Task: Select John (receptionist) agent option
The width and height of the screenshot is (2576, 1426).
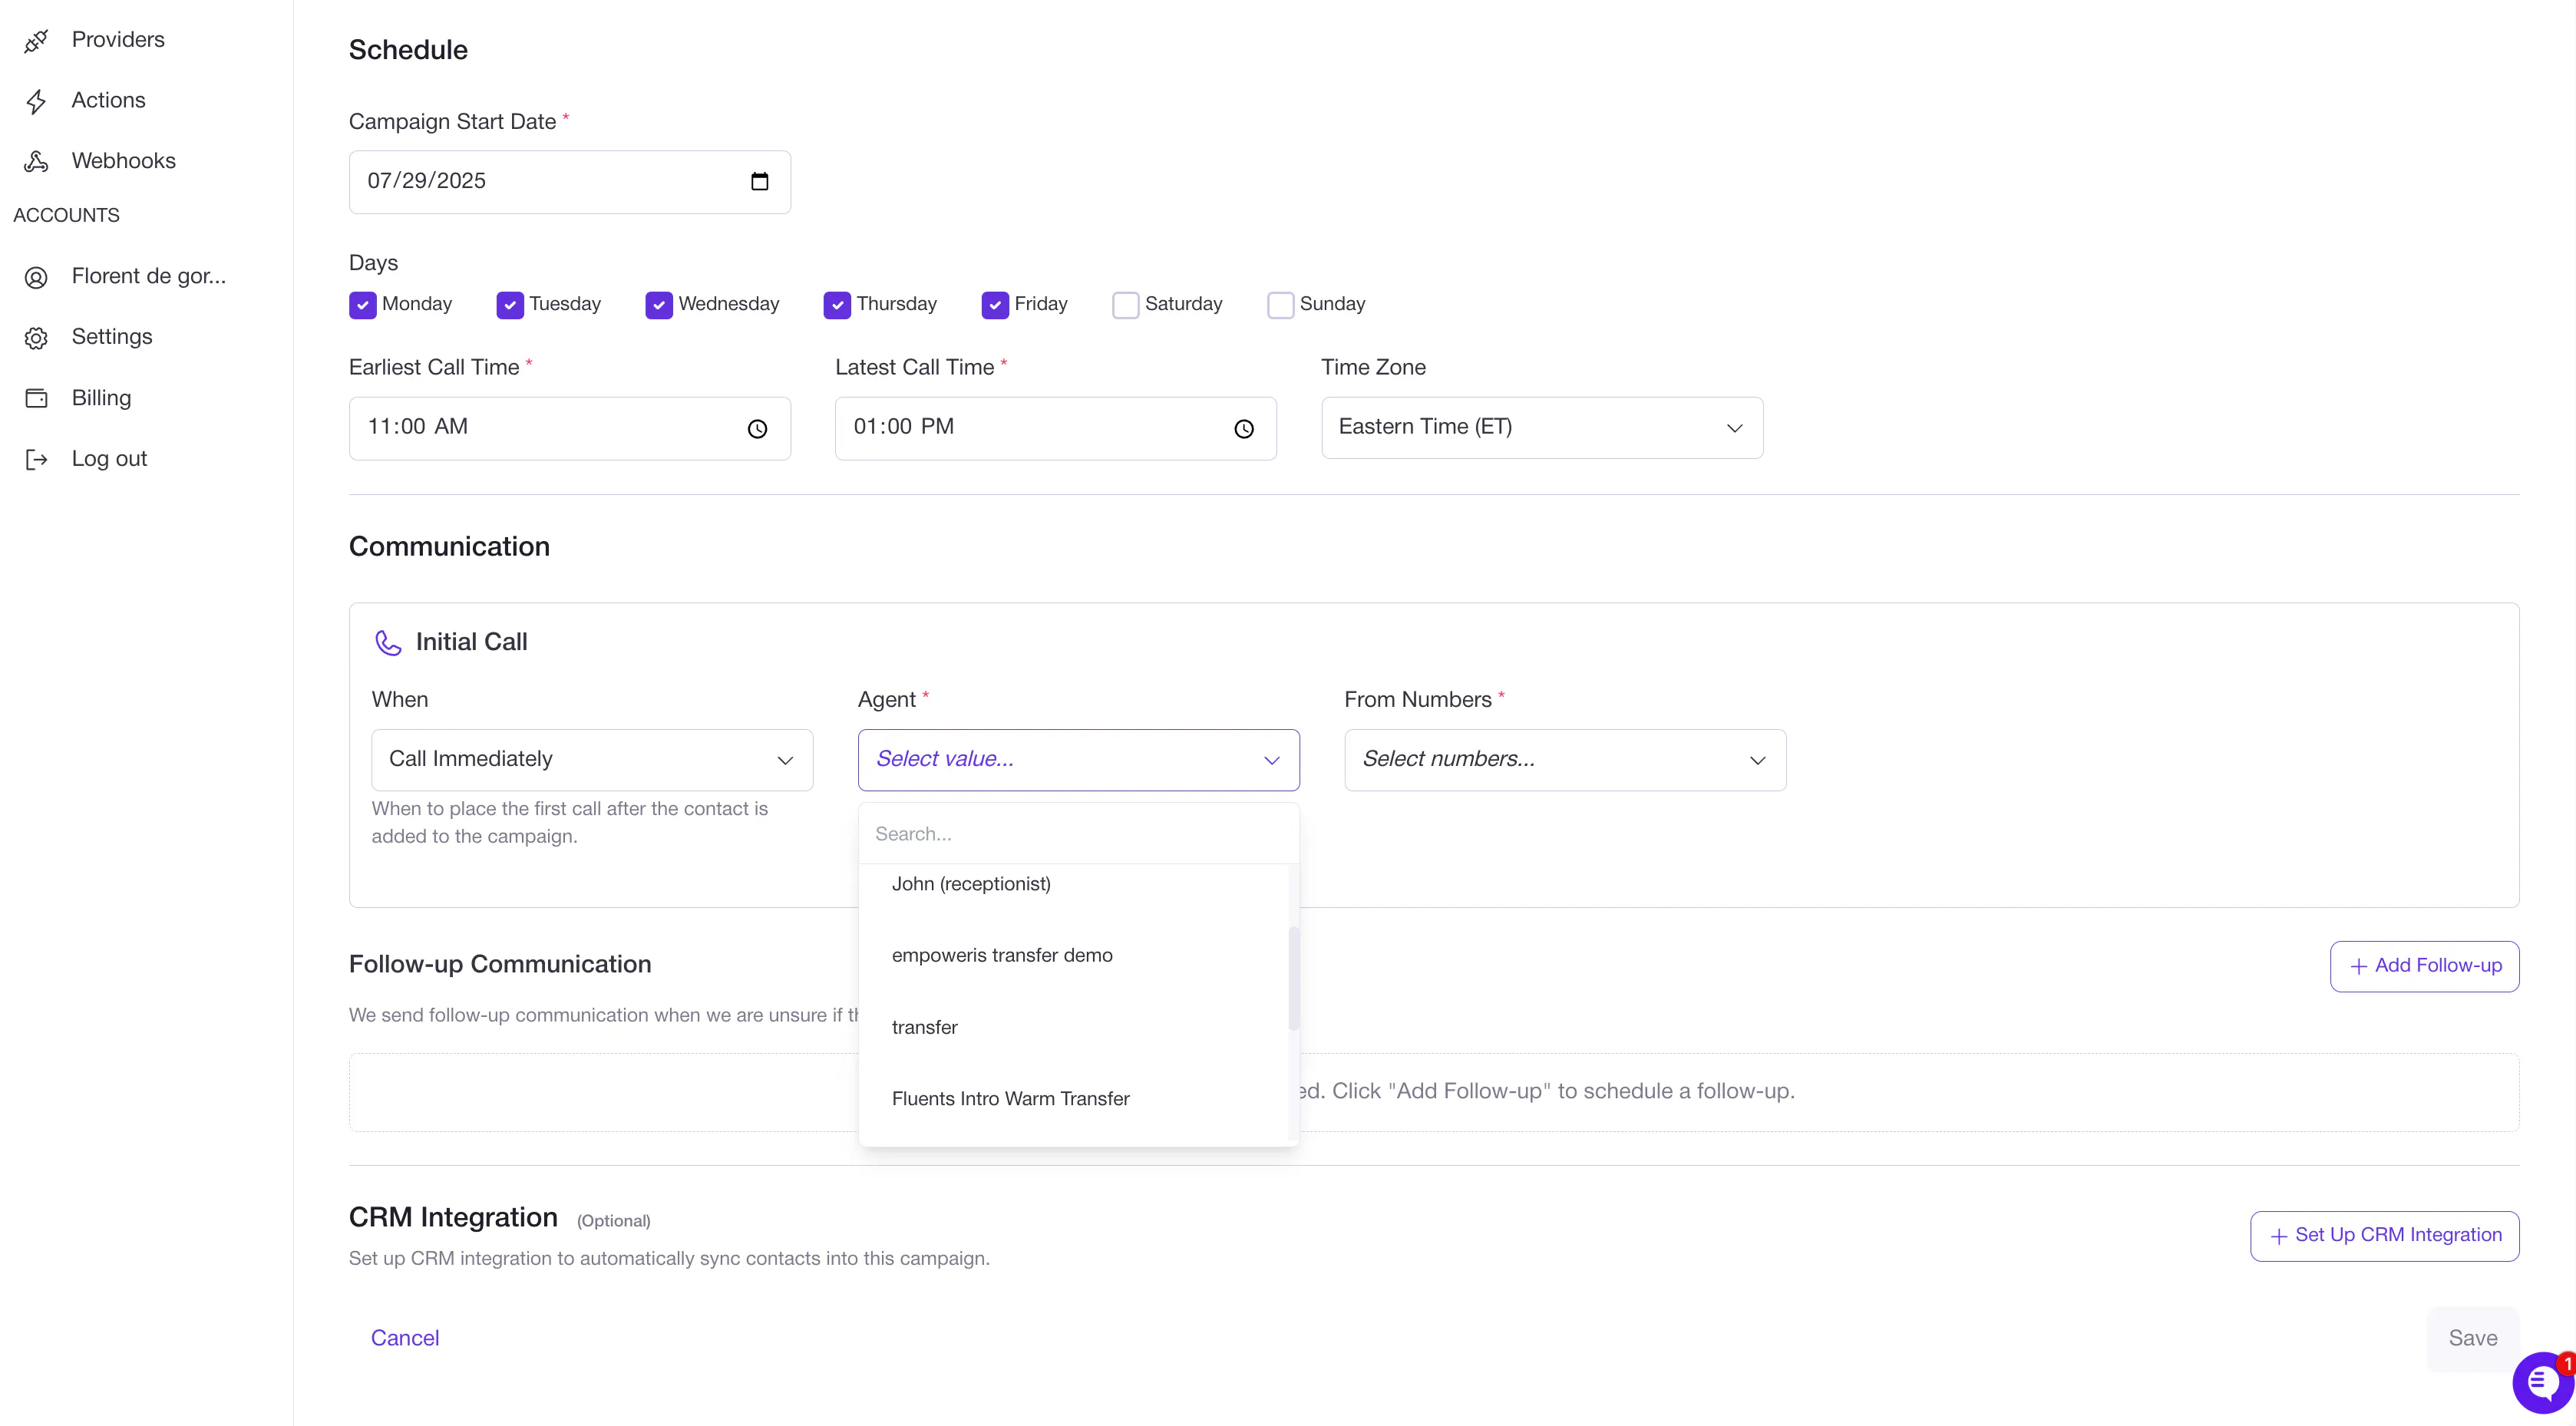Action: [1074, 884]
